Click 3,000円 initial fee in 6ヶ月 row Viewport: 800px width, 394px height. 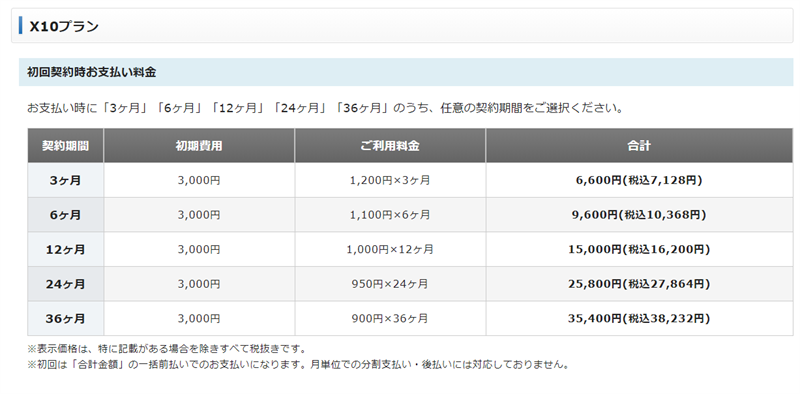(x=199, y=215)
